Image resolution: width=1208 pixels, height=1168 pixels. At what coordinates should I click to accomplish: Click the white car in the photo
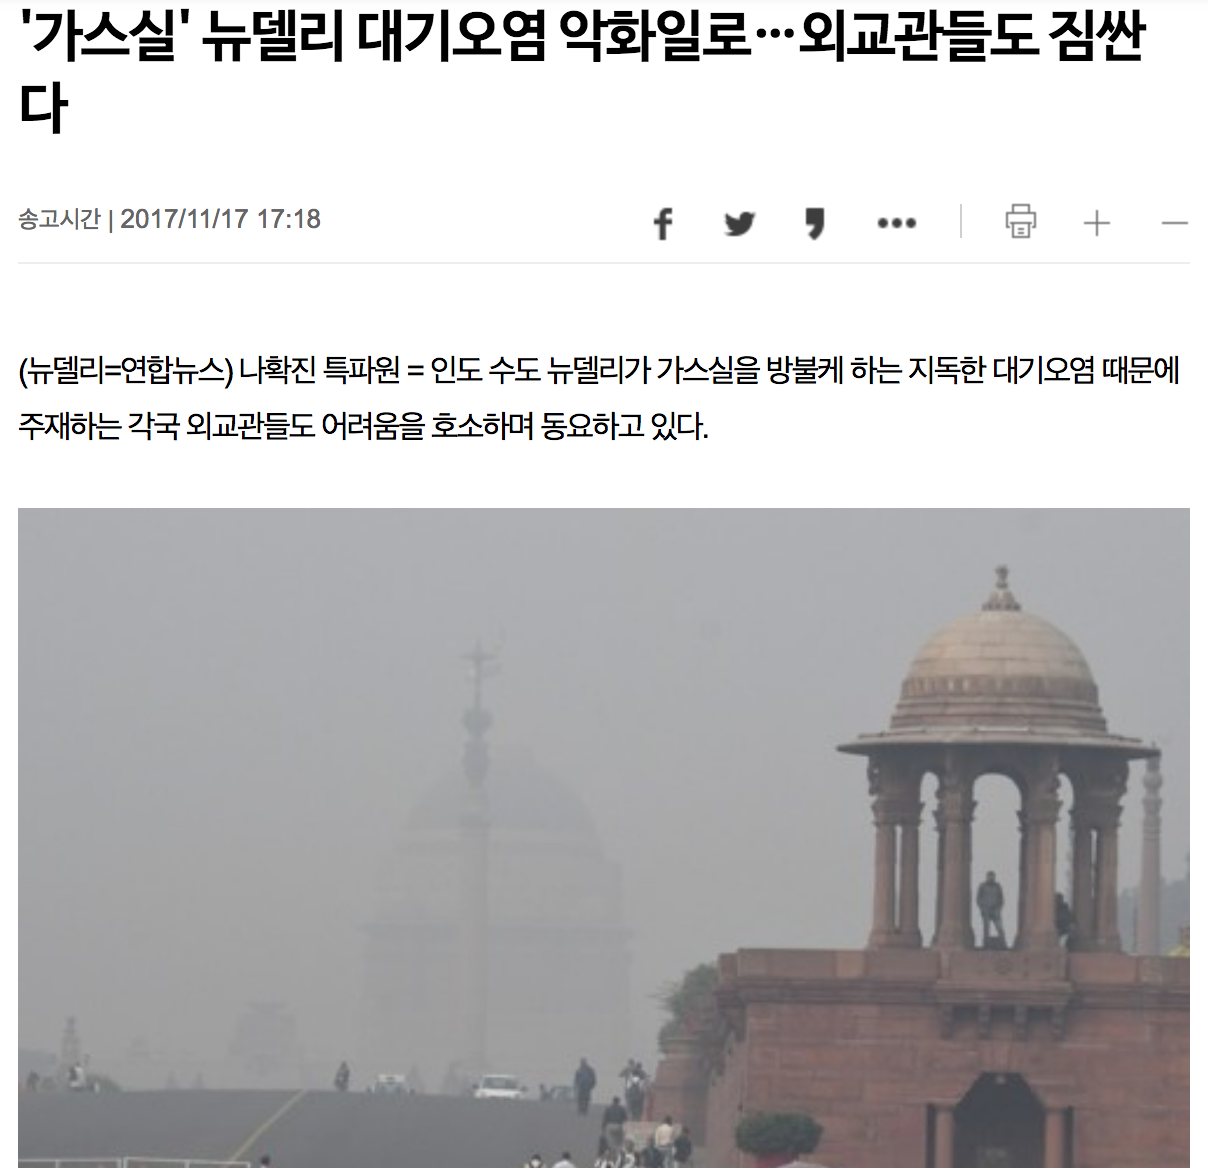[498, 1086]
